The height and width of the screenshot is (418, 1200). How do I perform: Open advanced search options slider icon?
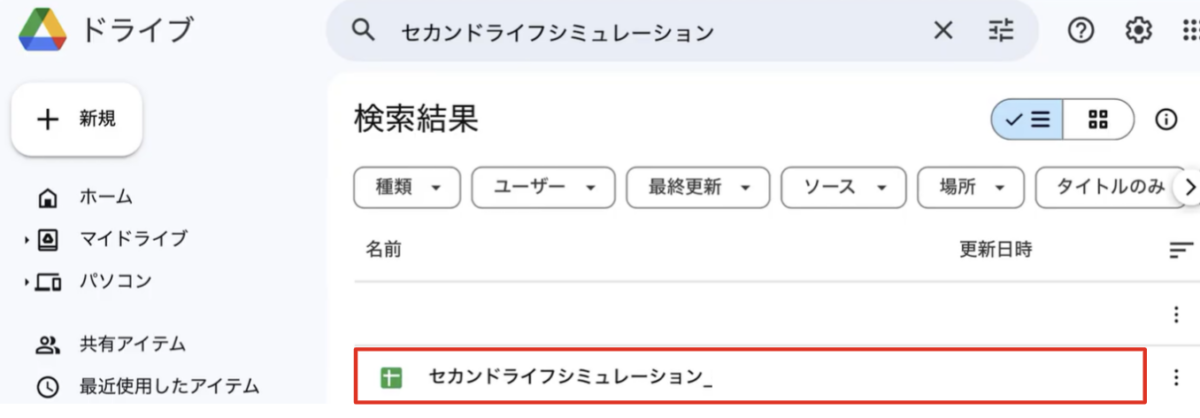(x=1001, y=31)
